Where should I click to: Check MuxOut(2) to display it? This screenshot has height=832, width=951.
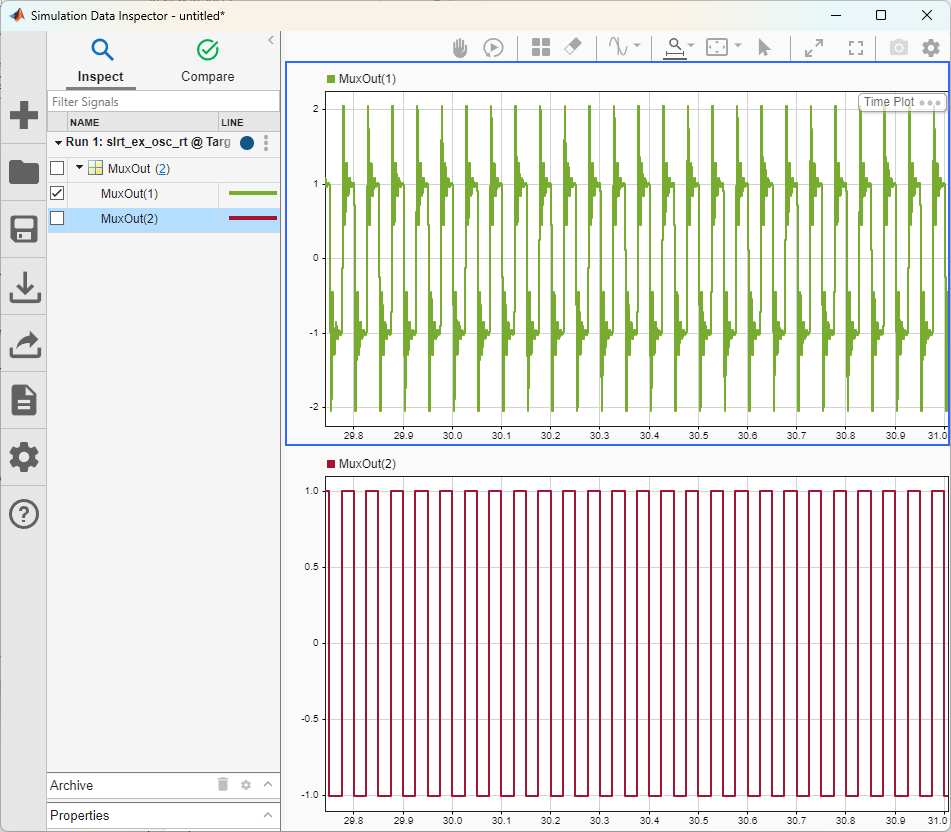point(57,219)
